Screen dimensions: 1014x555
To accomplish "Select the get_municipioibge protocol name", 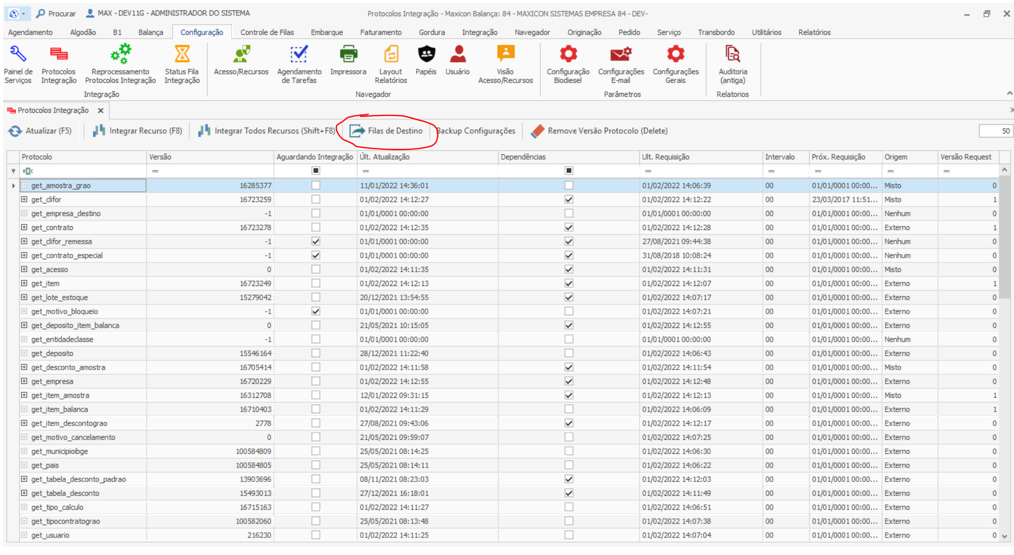I will pos(59,452).
